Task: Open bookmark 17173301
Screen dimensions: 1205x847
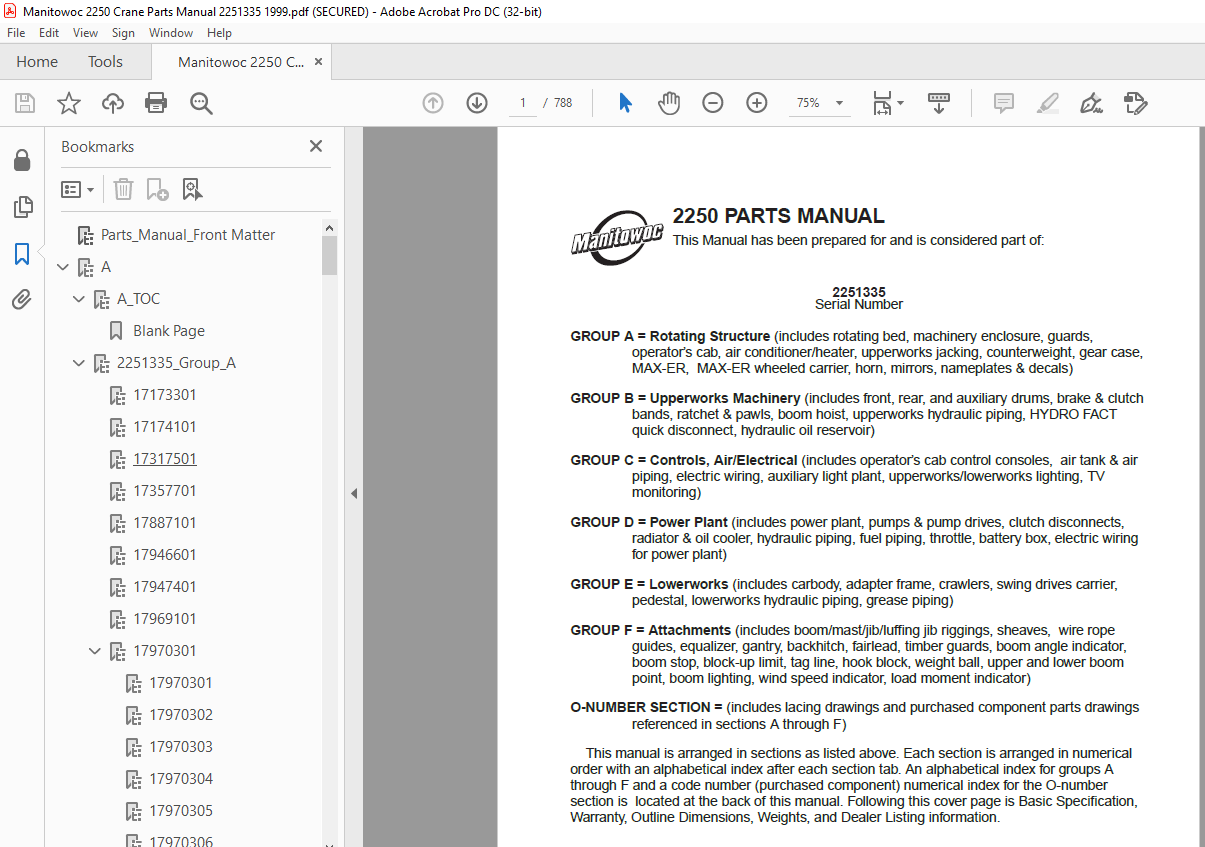Action: pos(165,395)
